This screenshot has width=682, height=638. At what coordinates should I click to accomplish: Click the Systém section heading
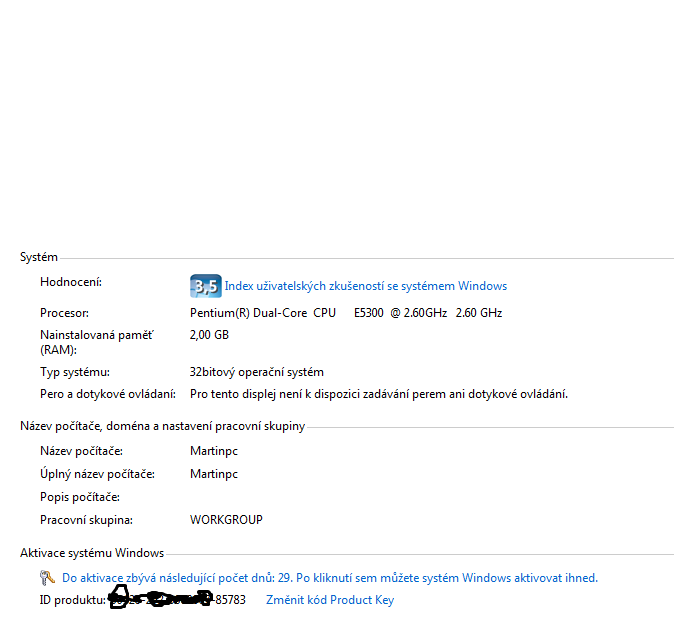click(x=39, y=257)
